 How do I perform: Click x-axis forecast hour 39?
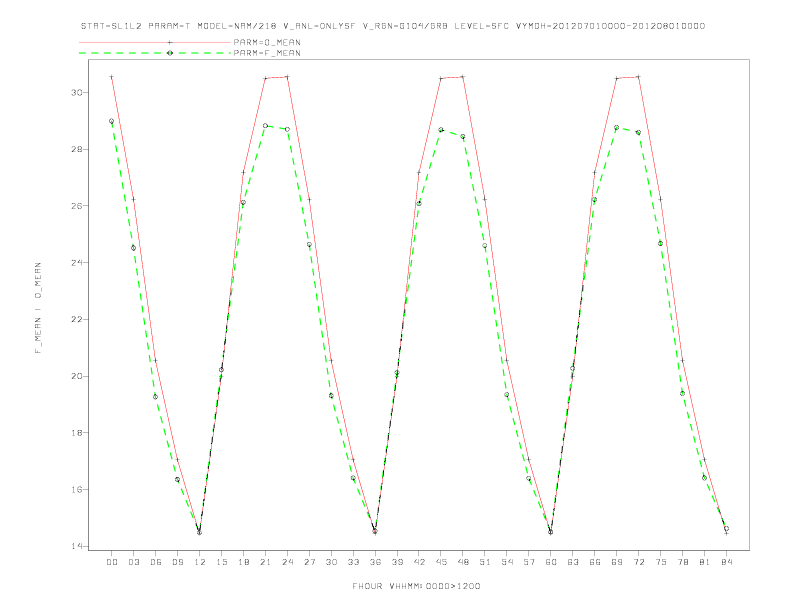(397, 562)
